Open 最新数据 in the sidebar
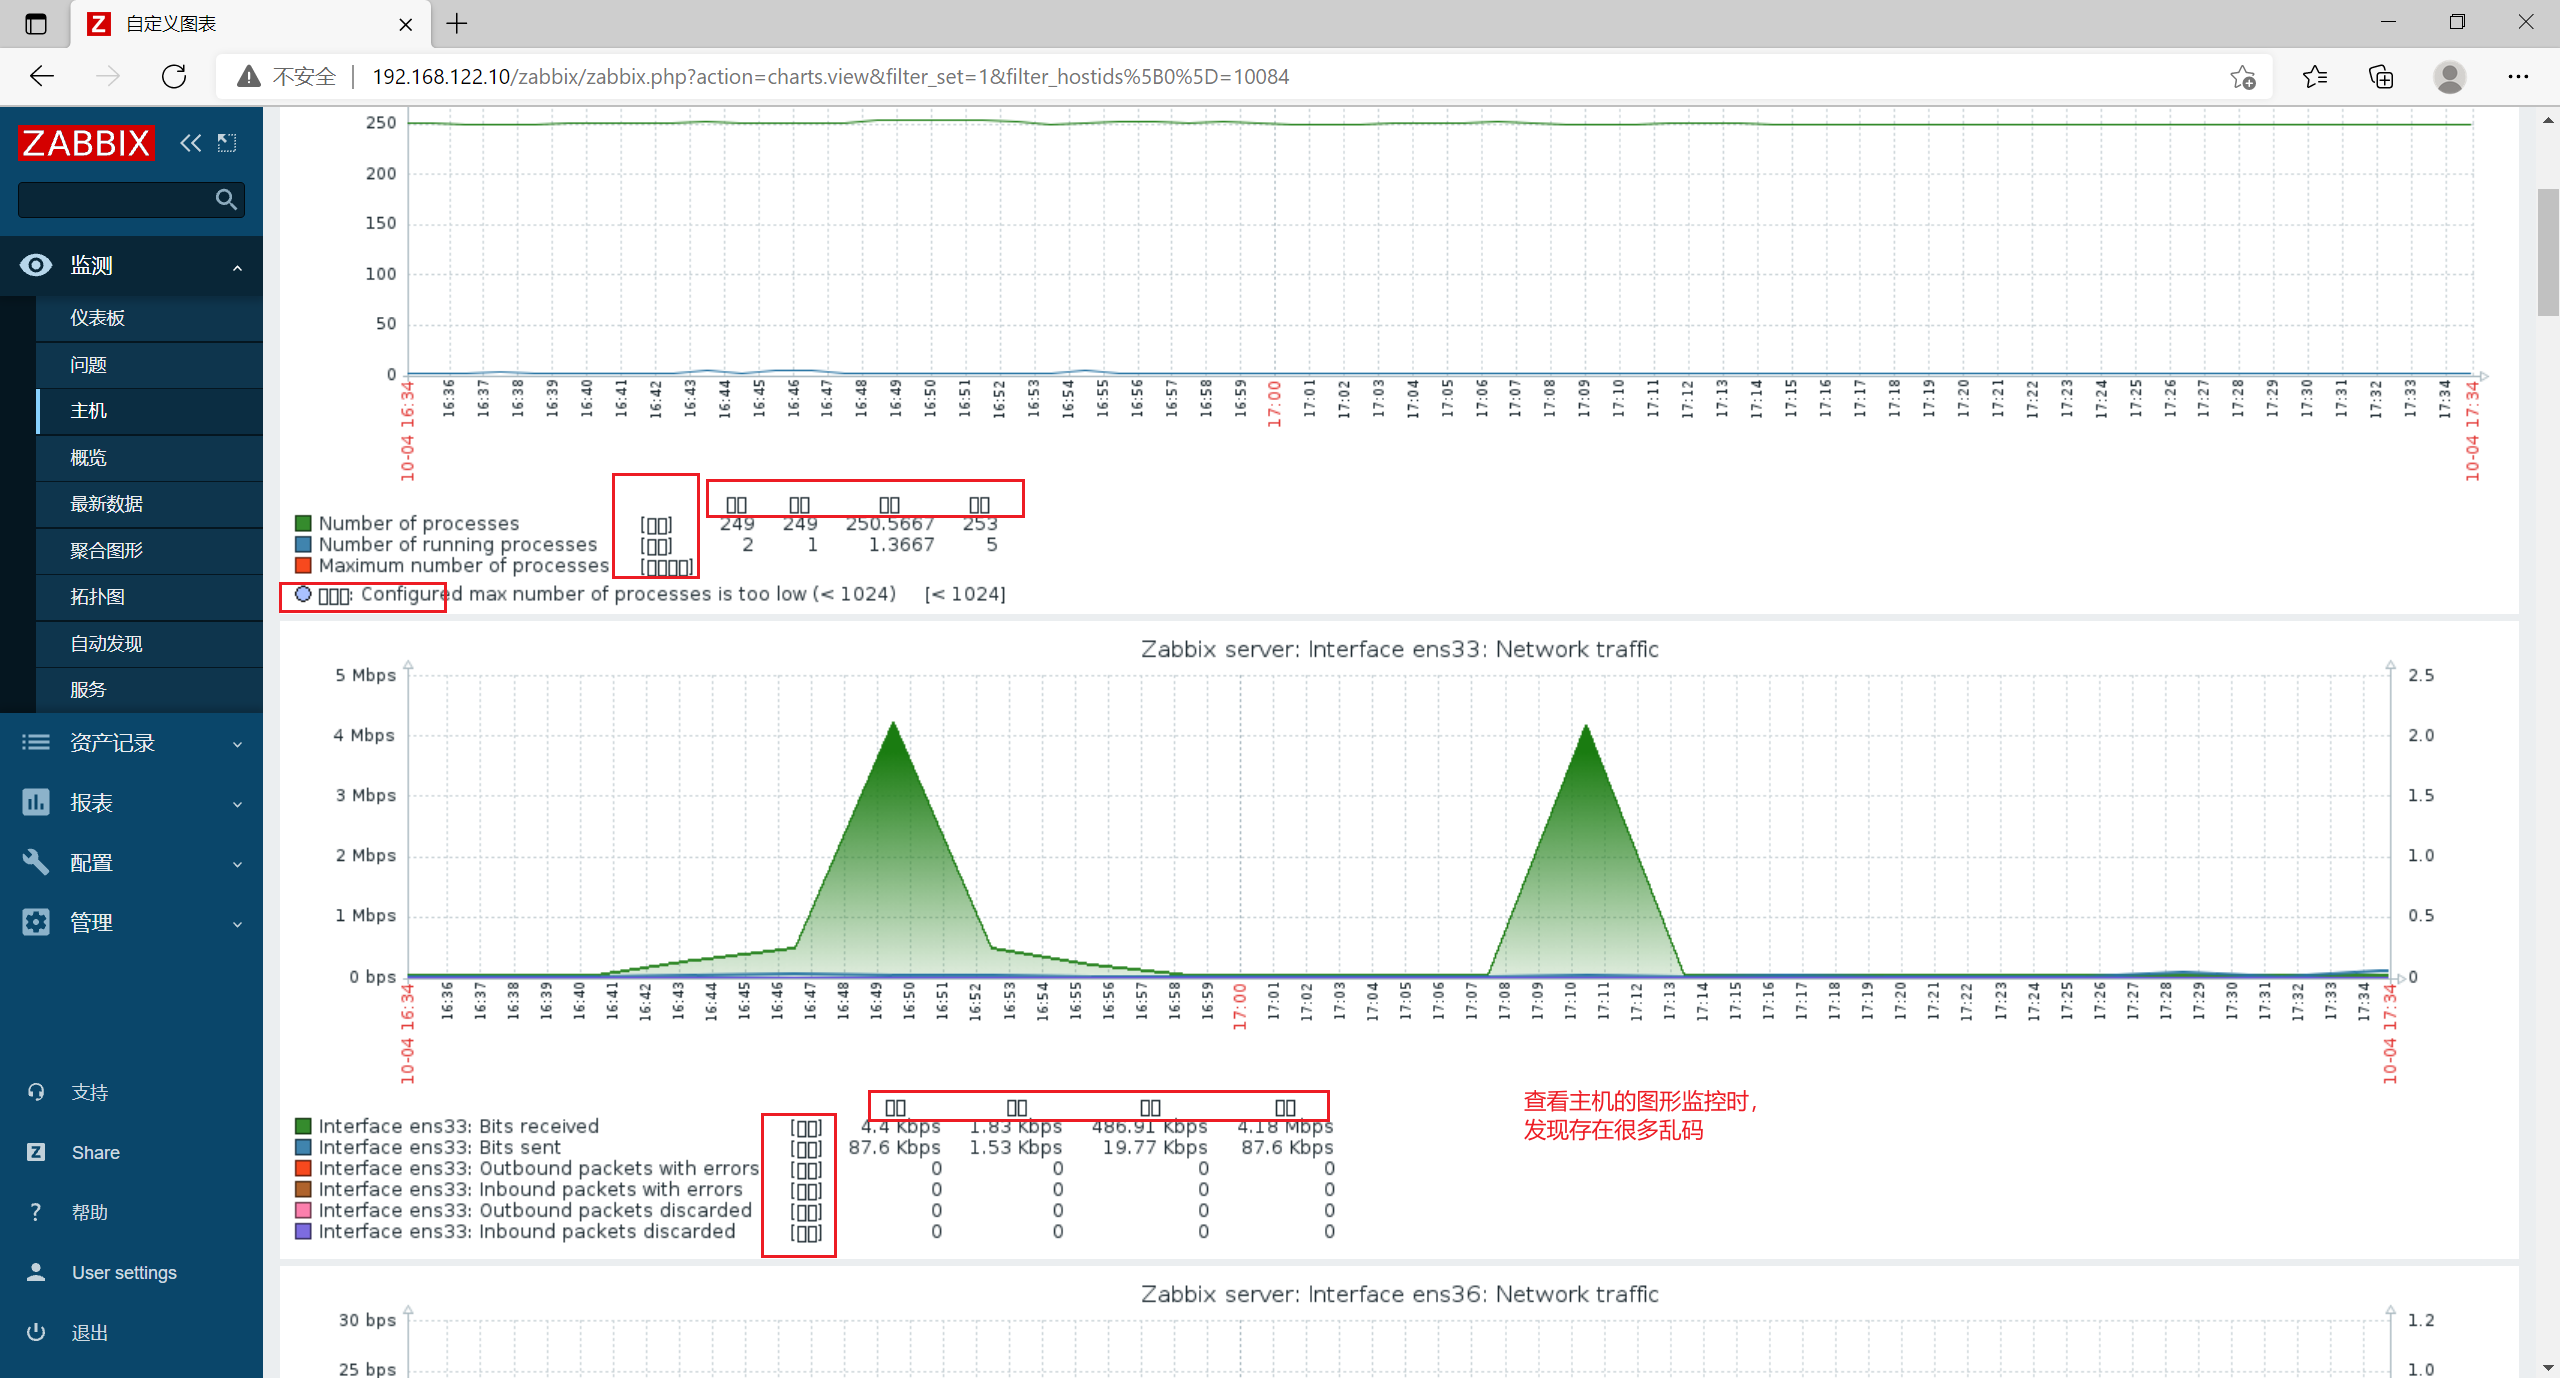The width and height of the screenshot is (2560, 1378). (x=106, y=504)
